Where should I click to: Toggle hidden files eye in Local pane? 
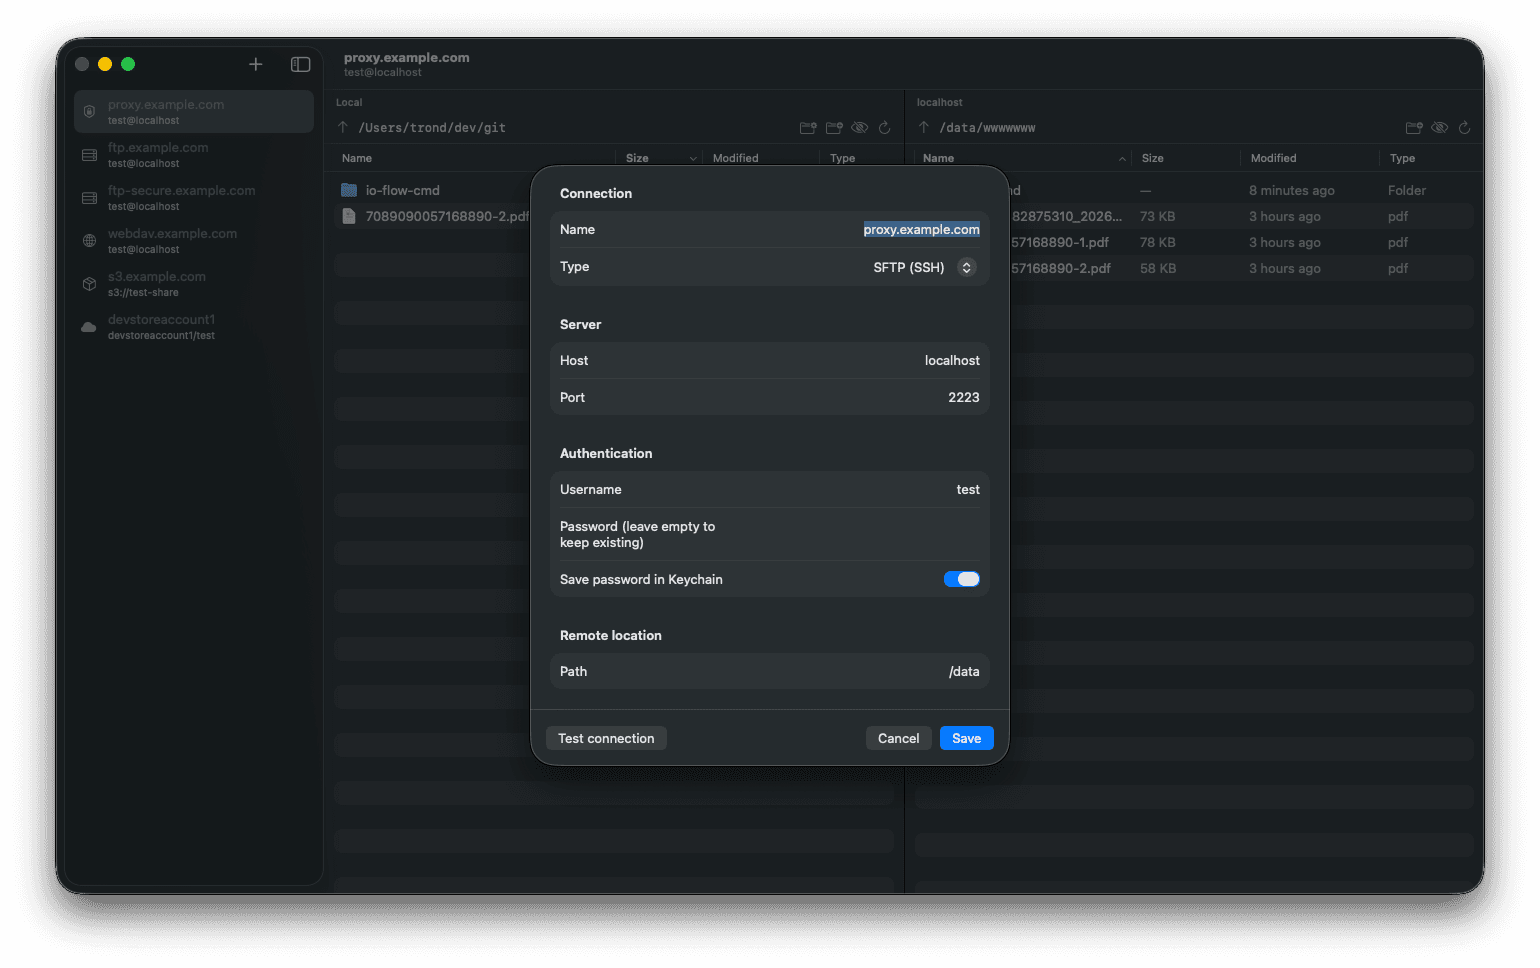click(x=859, y=127)
